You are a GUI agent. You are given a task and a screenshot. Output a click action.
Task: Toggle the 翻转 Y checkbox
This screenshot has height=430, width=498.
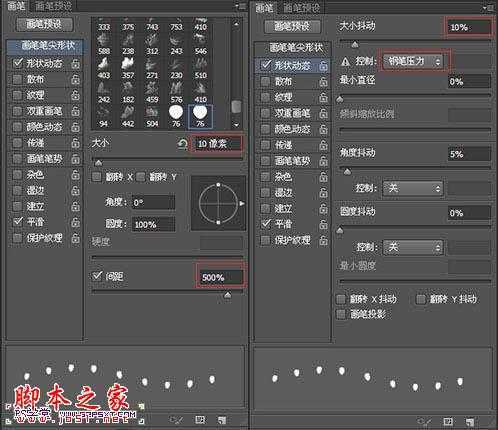tap(140, 177)
